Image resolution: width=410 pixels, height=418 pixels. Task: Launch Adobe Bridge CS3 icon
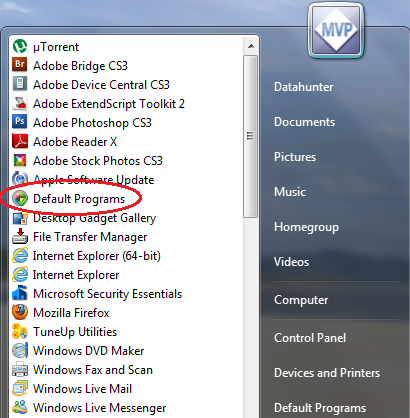[x=20, y=65]
